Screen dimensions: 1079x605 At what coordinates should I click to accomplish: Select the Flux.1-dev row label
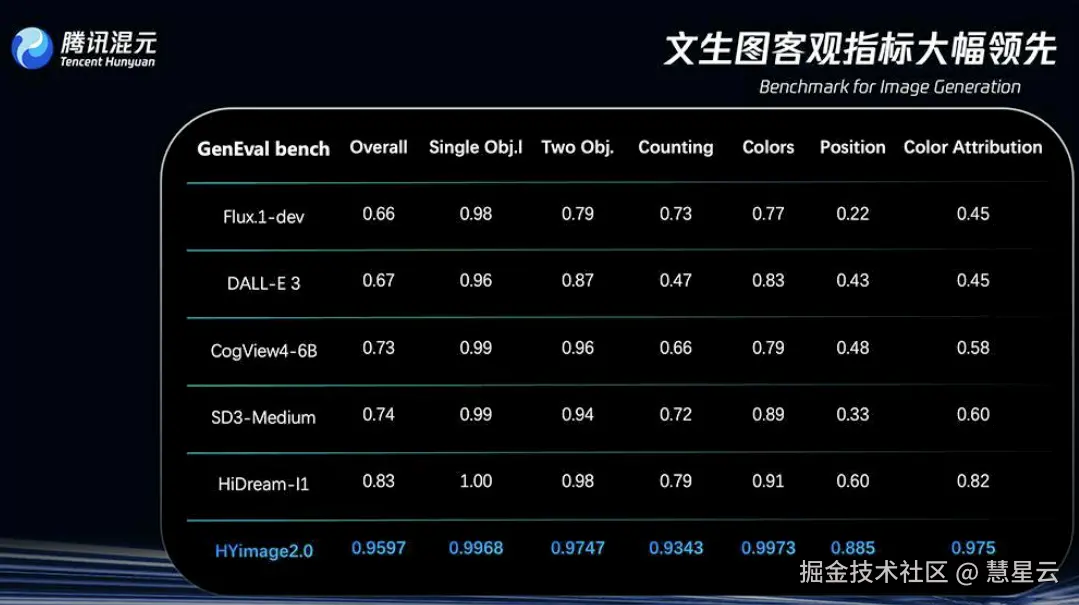point(264,217)
